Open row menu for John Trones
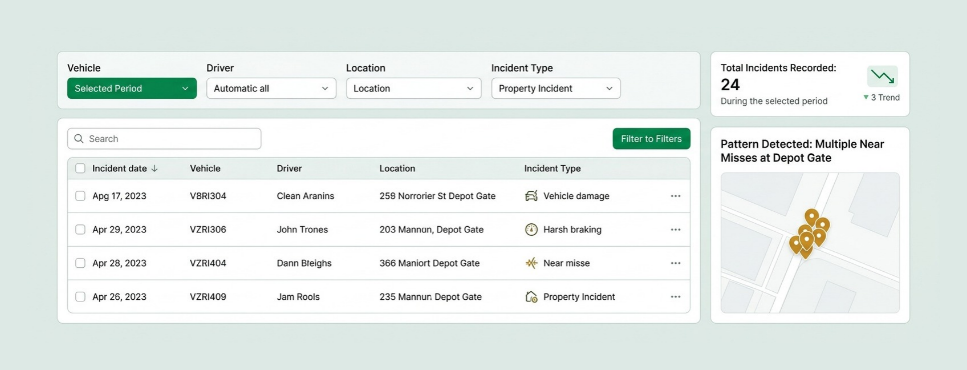Image resolution: width=967 pixels, height=370 pixels. click(x=675, y=229)
